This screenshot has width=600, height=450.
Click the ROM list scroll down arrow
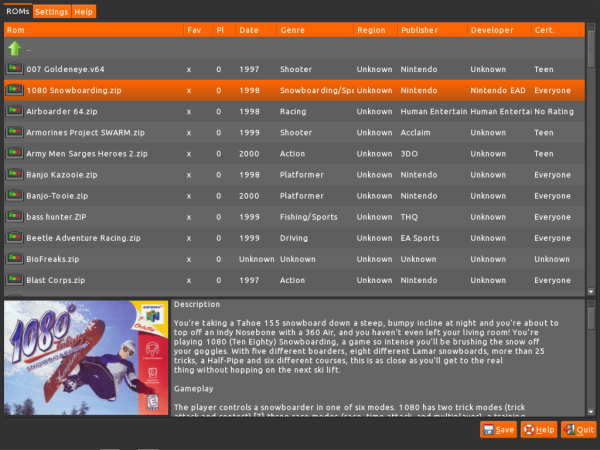(x=591, y=292)
